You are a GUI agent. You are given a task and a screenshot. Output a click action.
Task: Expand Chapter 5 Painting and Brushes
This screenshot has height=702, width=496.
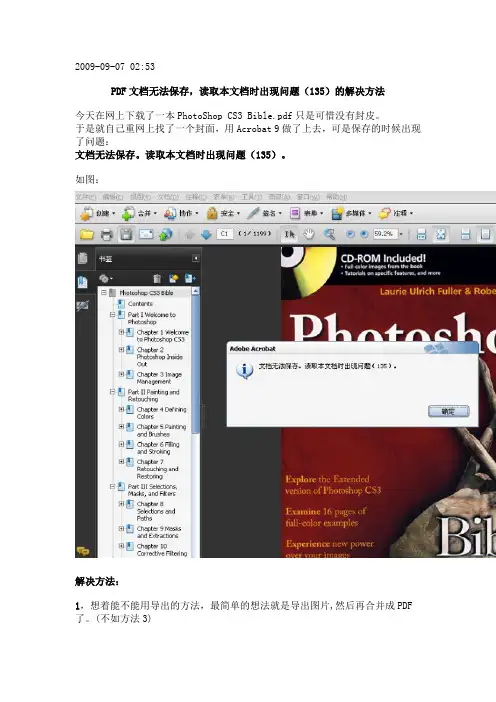(121, 427)
